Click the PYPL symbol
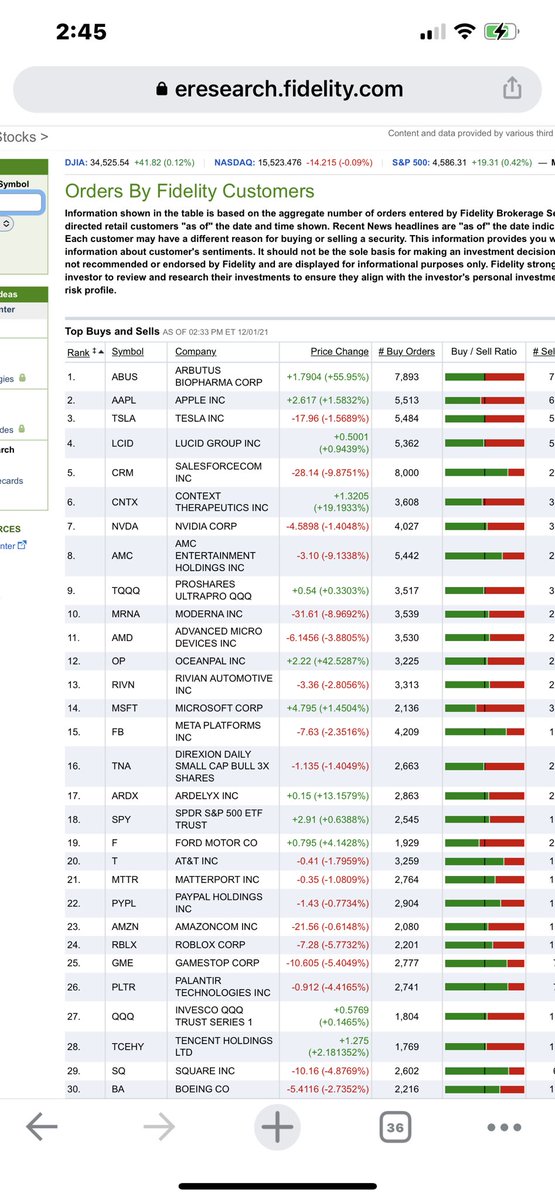Screen dimensions: 555x1200 coord(126,904)
